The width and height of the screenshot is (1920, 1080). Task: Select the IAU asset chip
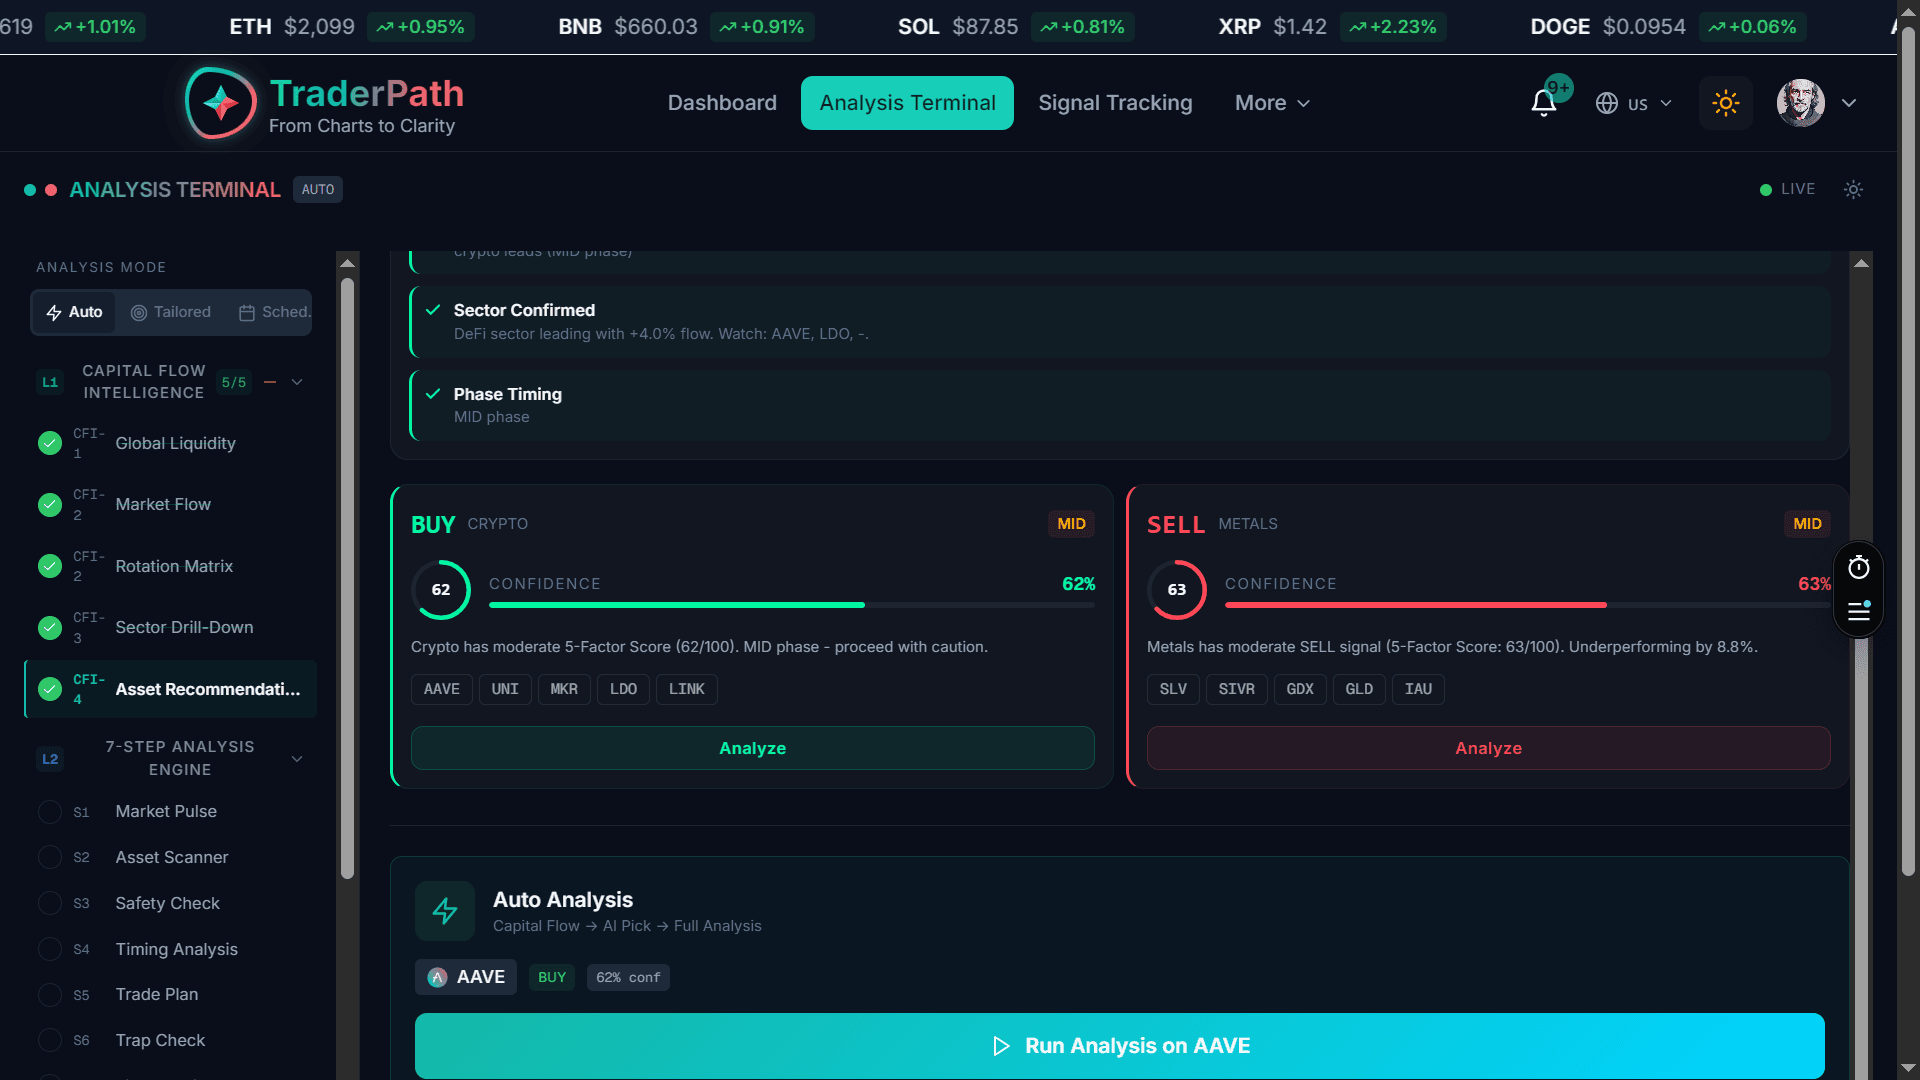(1418, 689)
